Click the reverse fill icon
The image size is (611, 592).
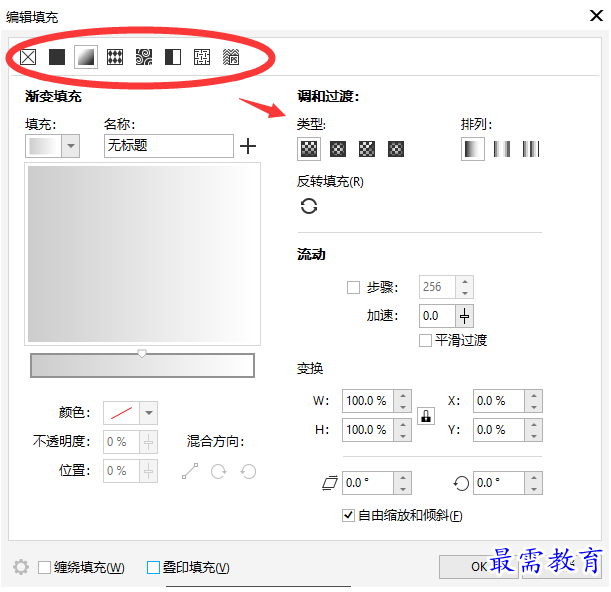click(309, 206)
